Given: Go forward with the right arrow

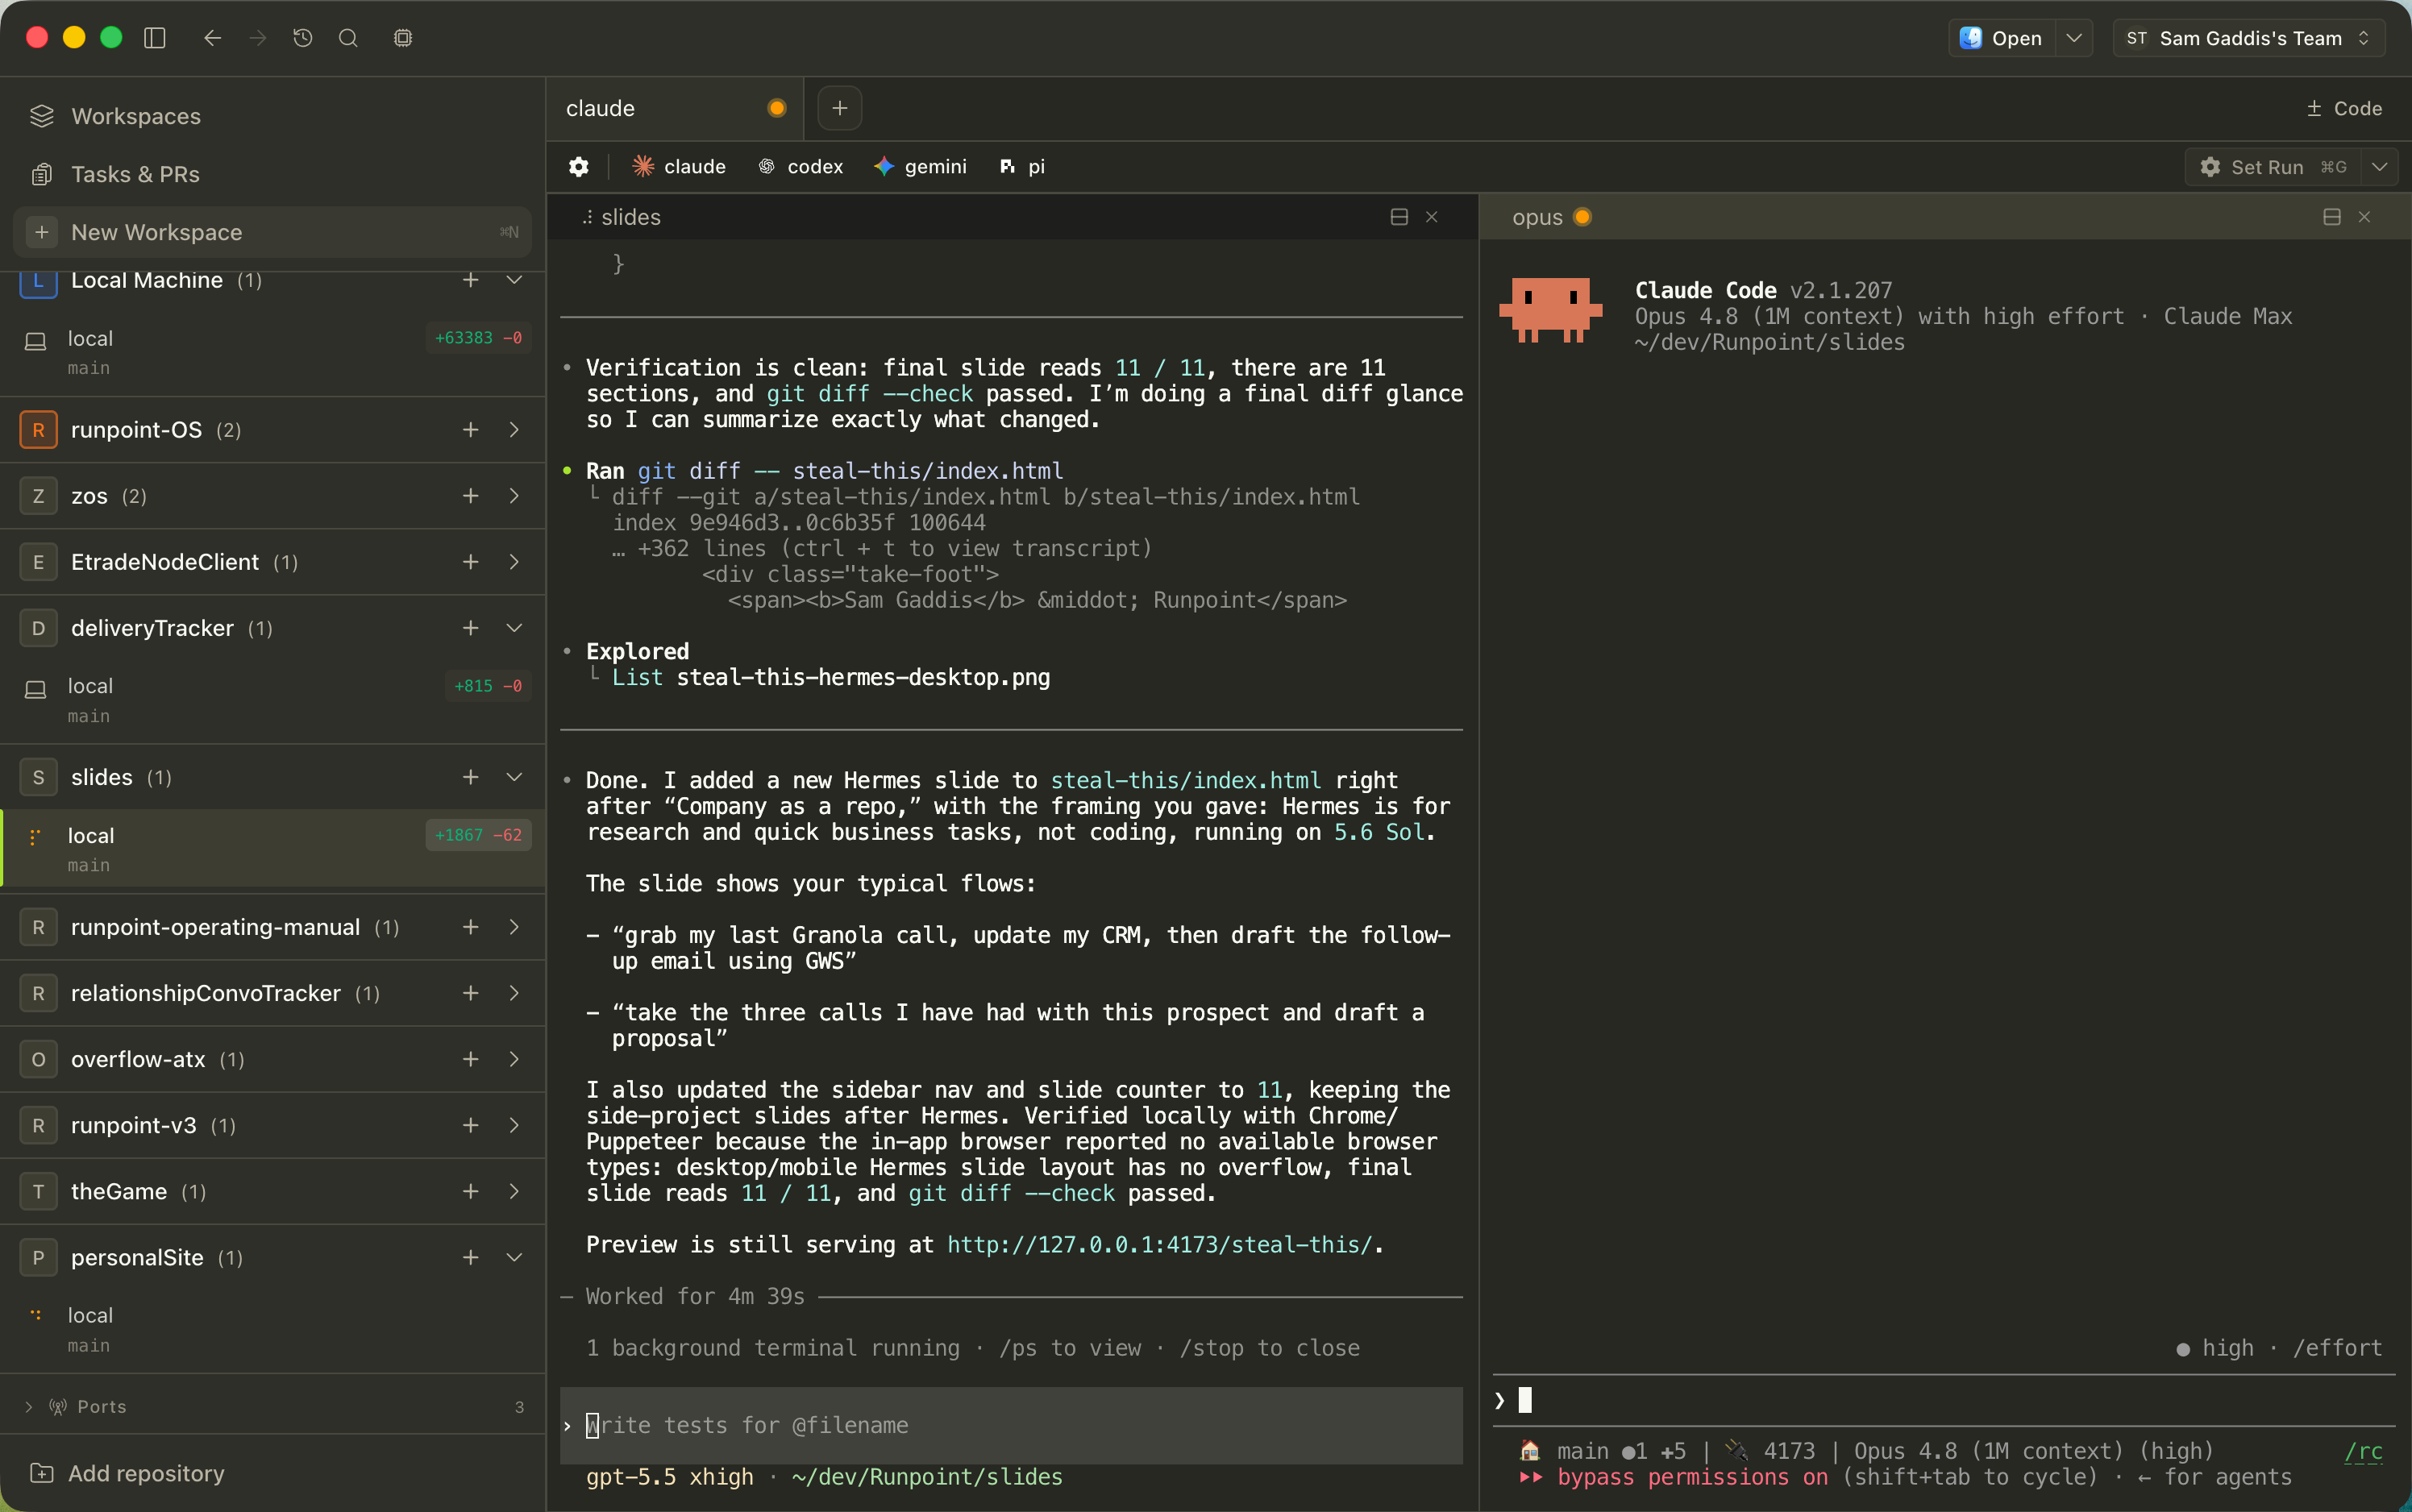Looking at the screenshot, I should [258, 38].
